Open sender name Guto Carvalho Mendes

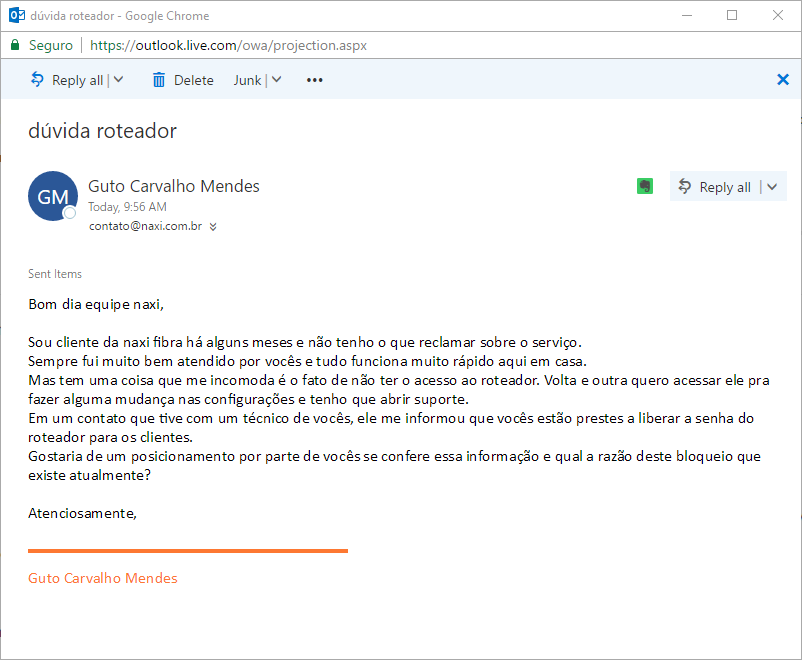(174, 186)
